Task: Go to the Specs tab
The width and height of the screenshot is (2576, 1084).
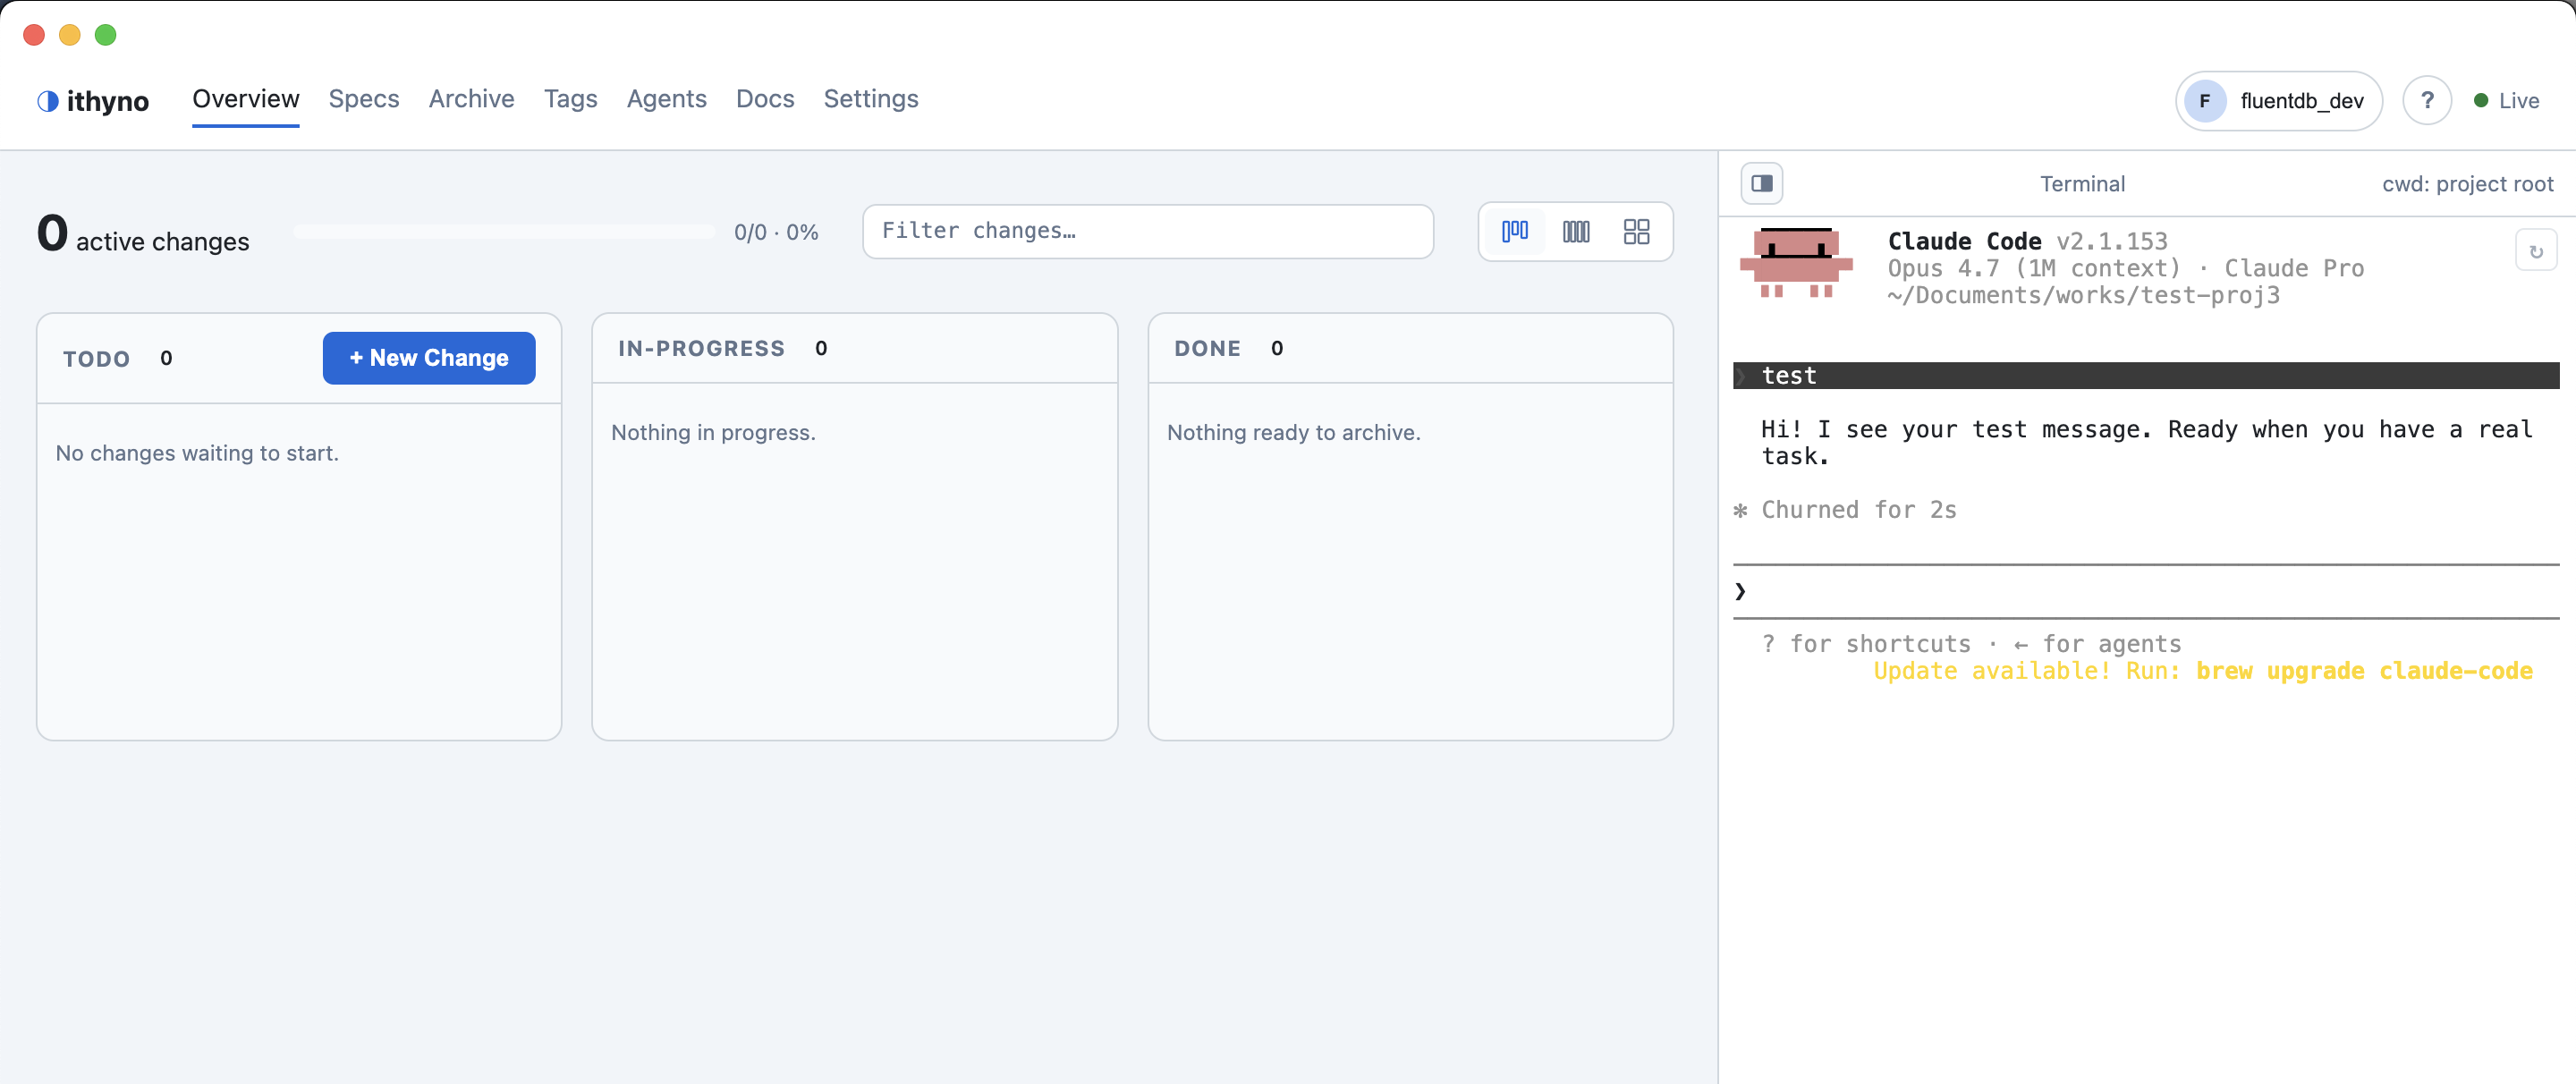Action: [364, 99]
